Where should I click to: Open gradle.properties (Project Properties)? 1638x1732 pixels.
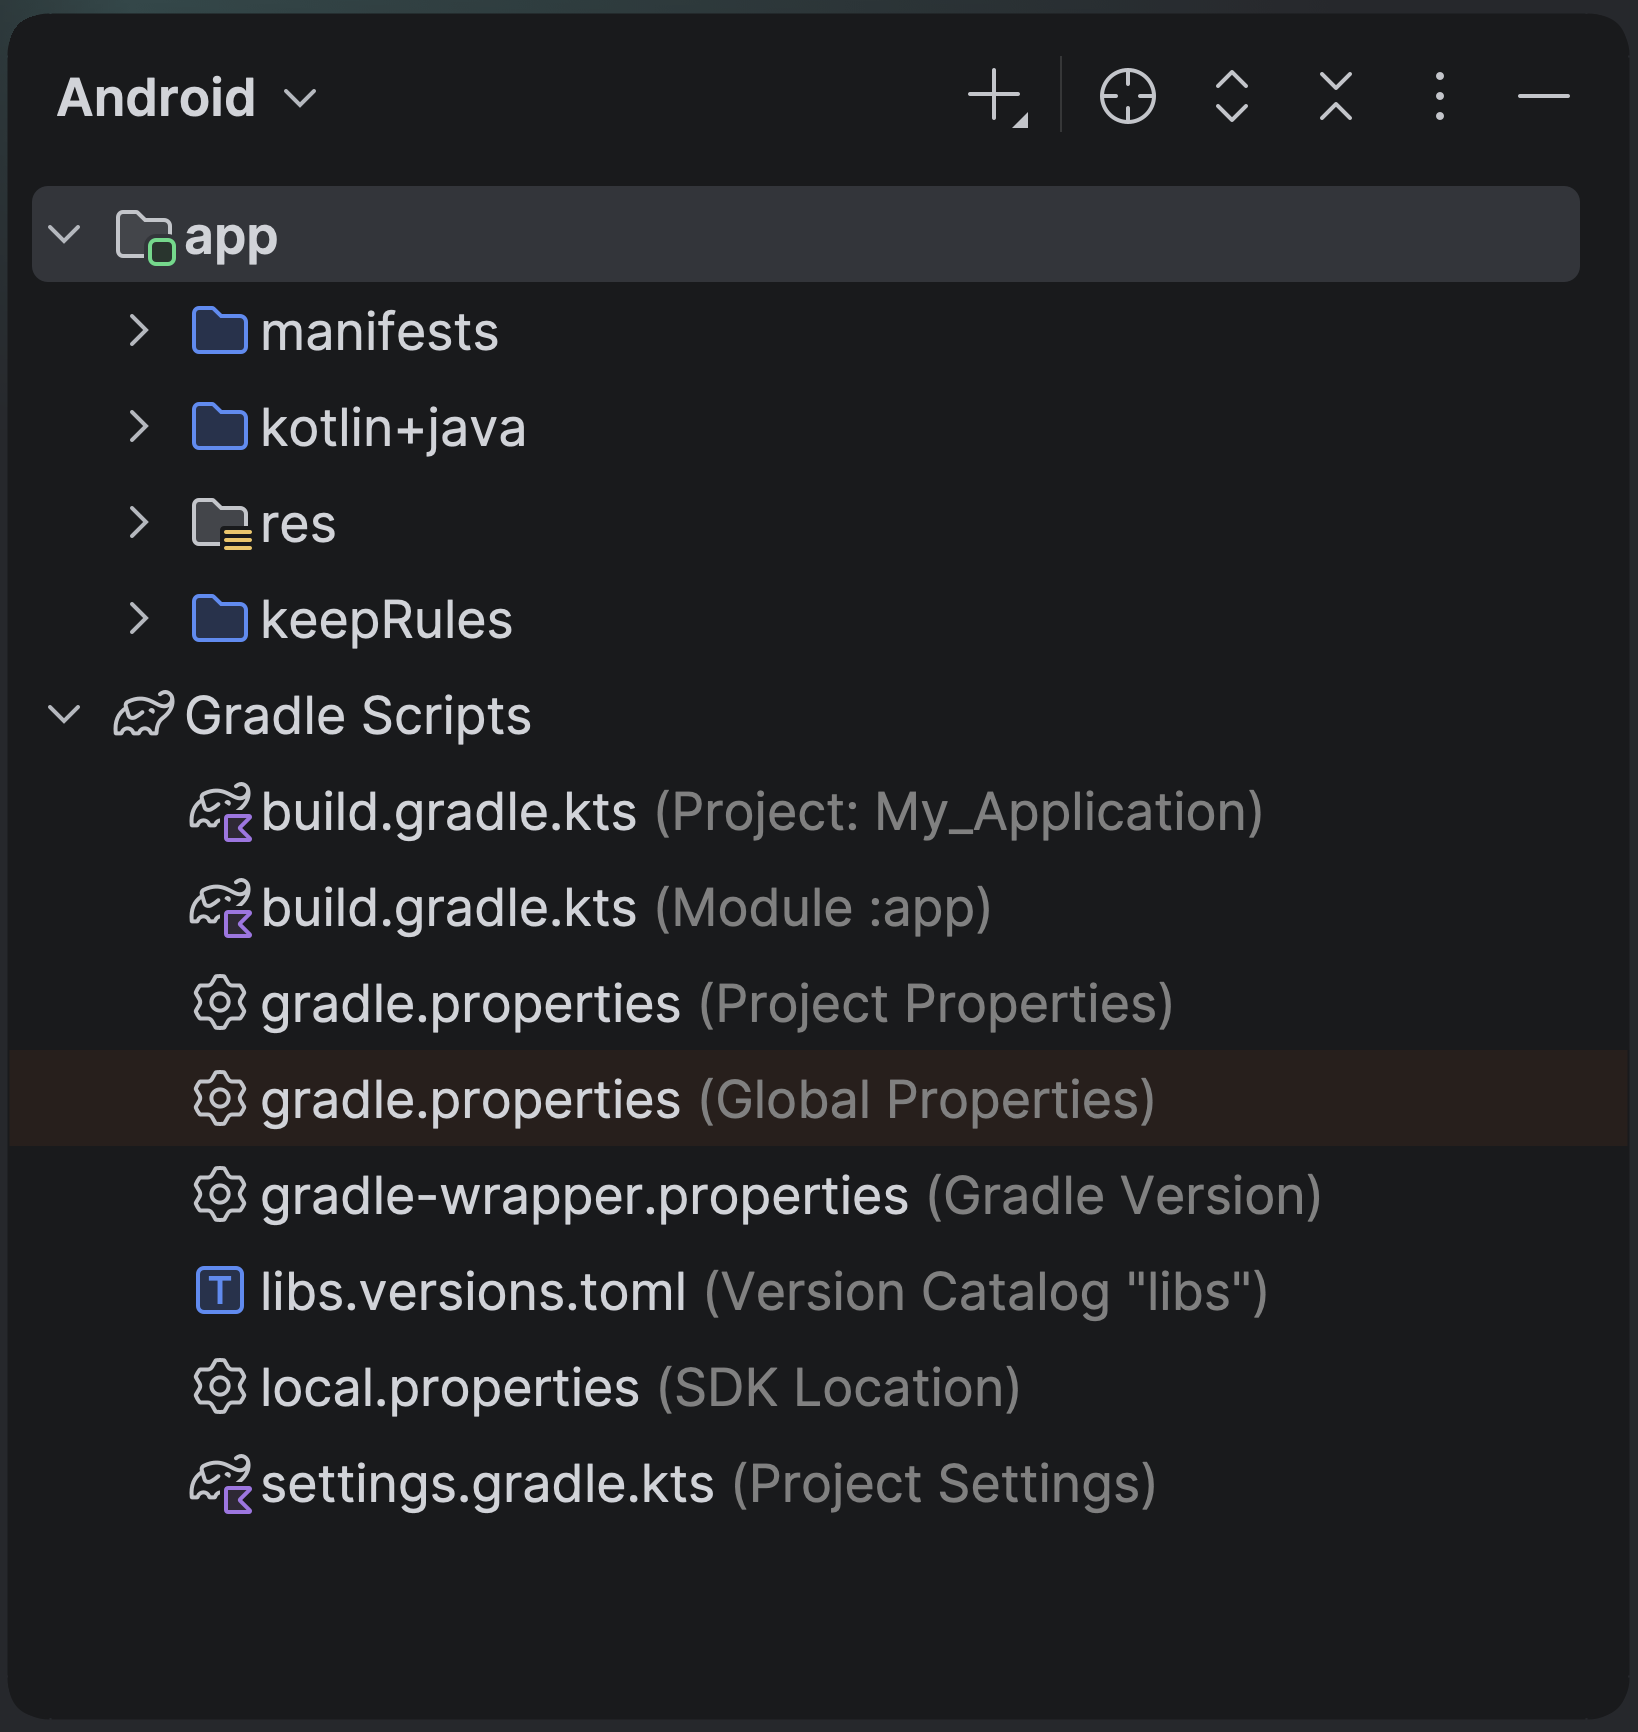coord(717,1004)
